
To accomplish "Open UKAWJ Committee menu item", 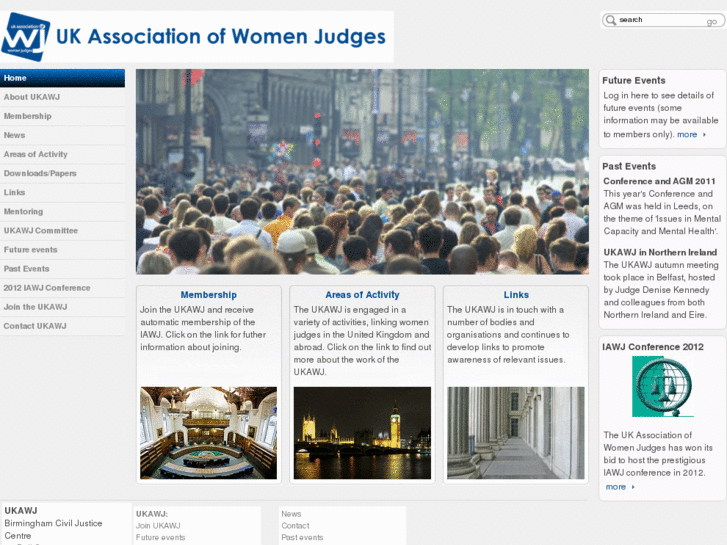I will click(x=62, y=230).
